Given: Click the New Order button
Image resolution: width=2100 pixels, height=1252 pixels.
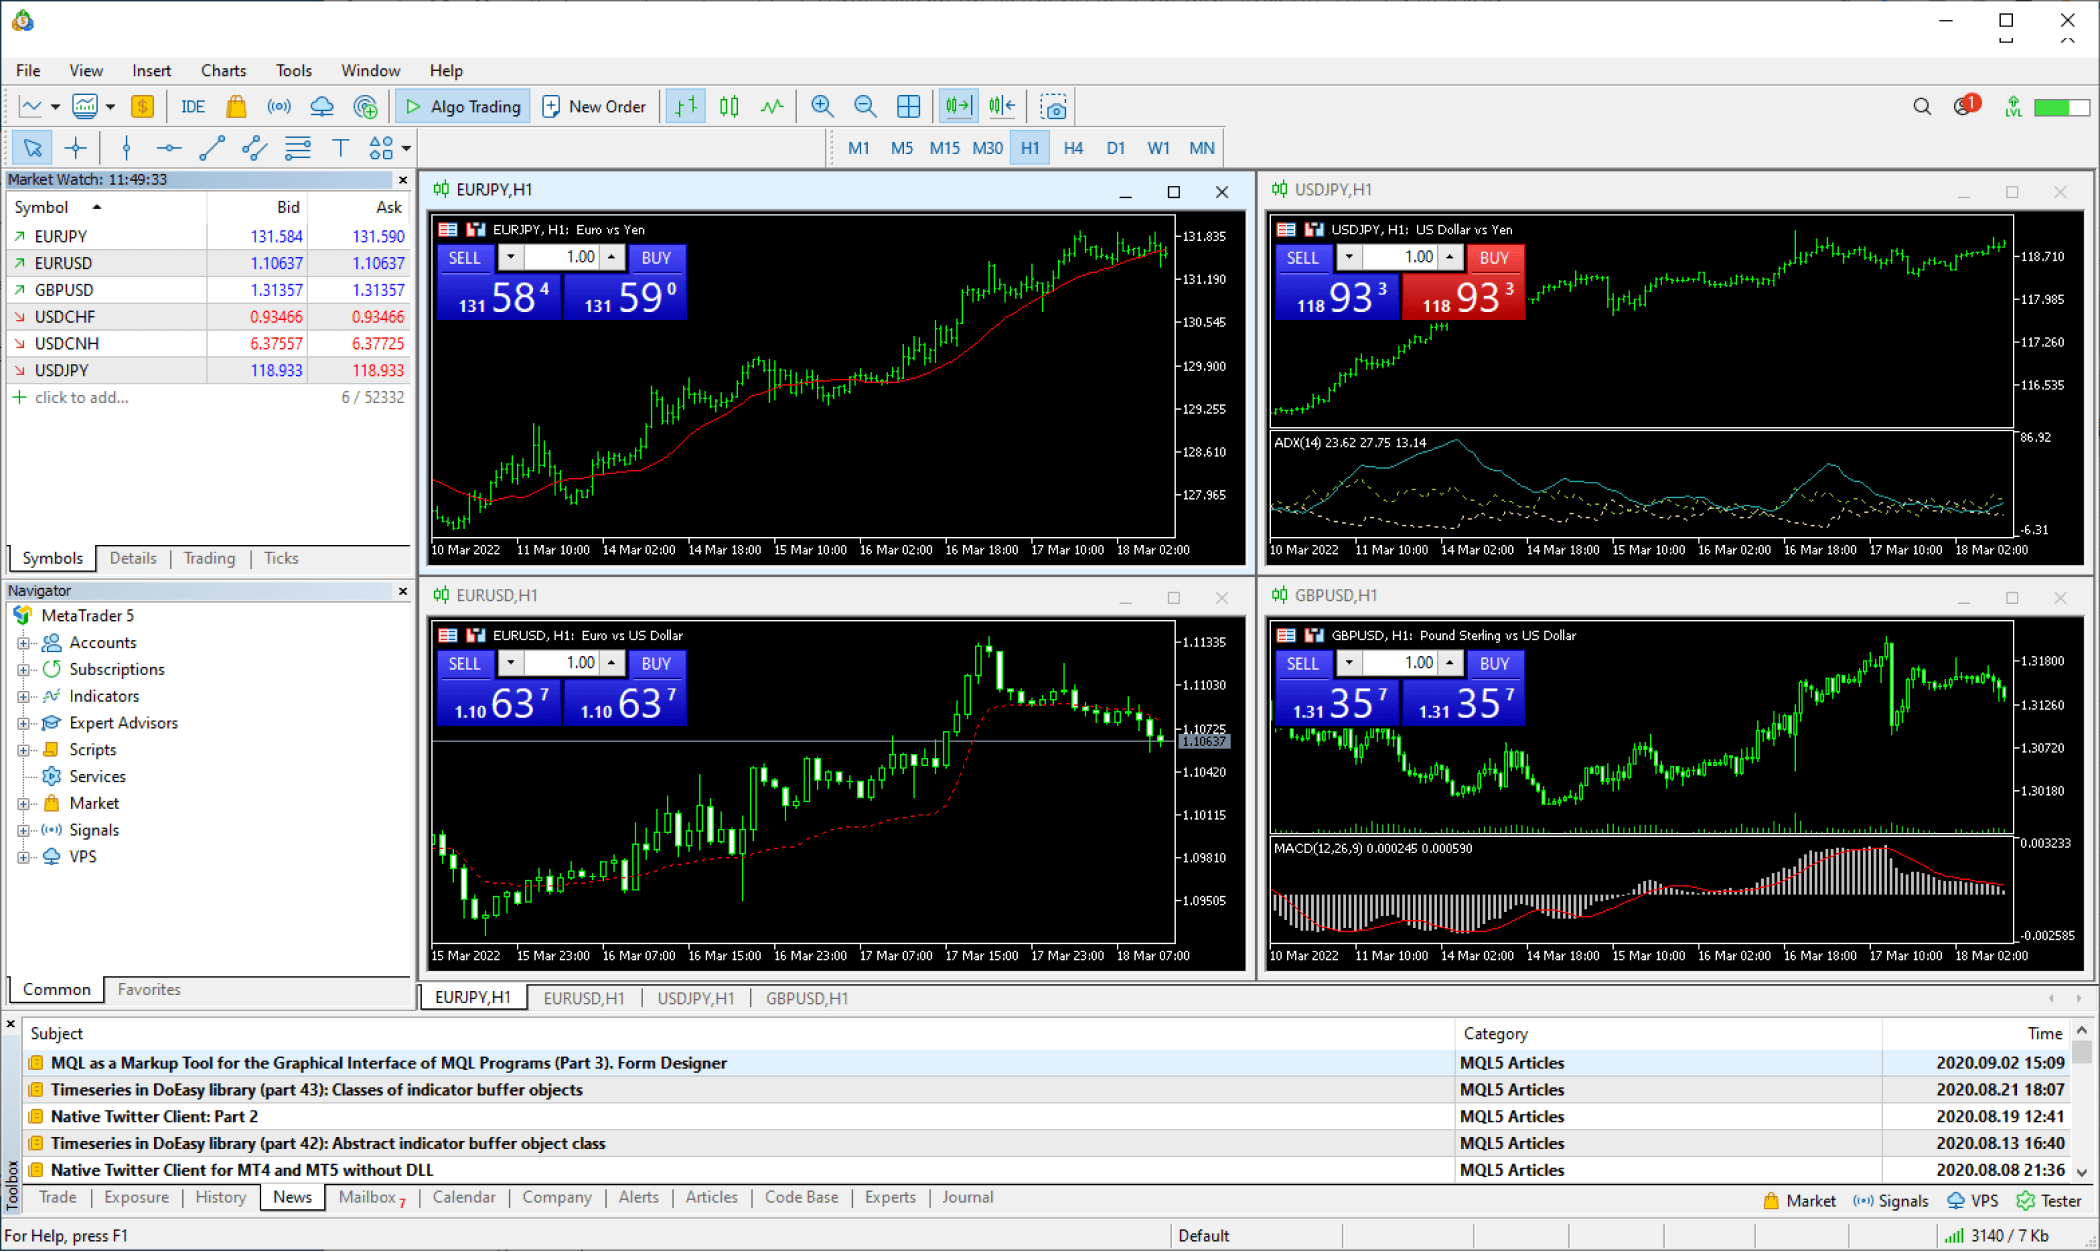Looking at the screenshot, I should point(594,106).
